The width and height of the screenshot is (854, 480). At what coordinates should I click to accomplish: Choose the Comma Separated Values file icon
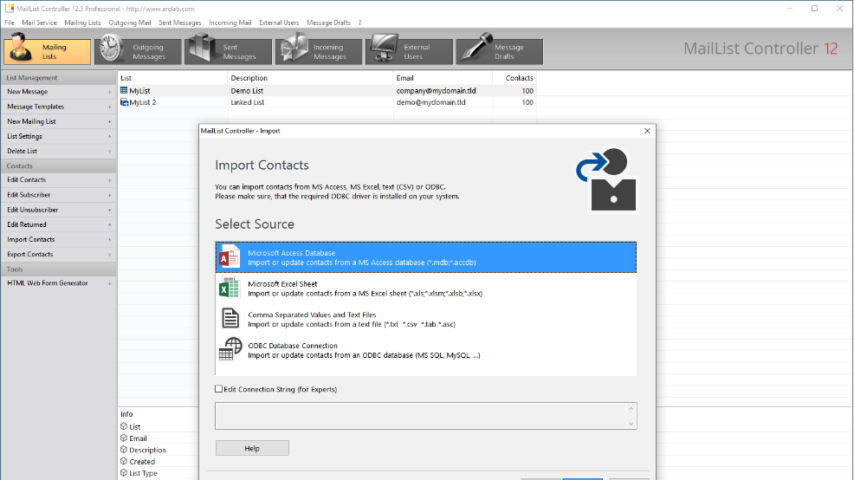pyautogui.click(x=230, y=319)
